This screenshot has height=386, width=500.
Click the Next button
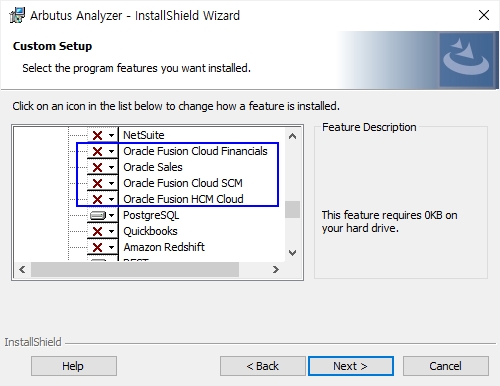[351, 366]
